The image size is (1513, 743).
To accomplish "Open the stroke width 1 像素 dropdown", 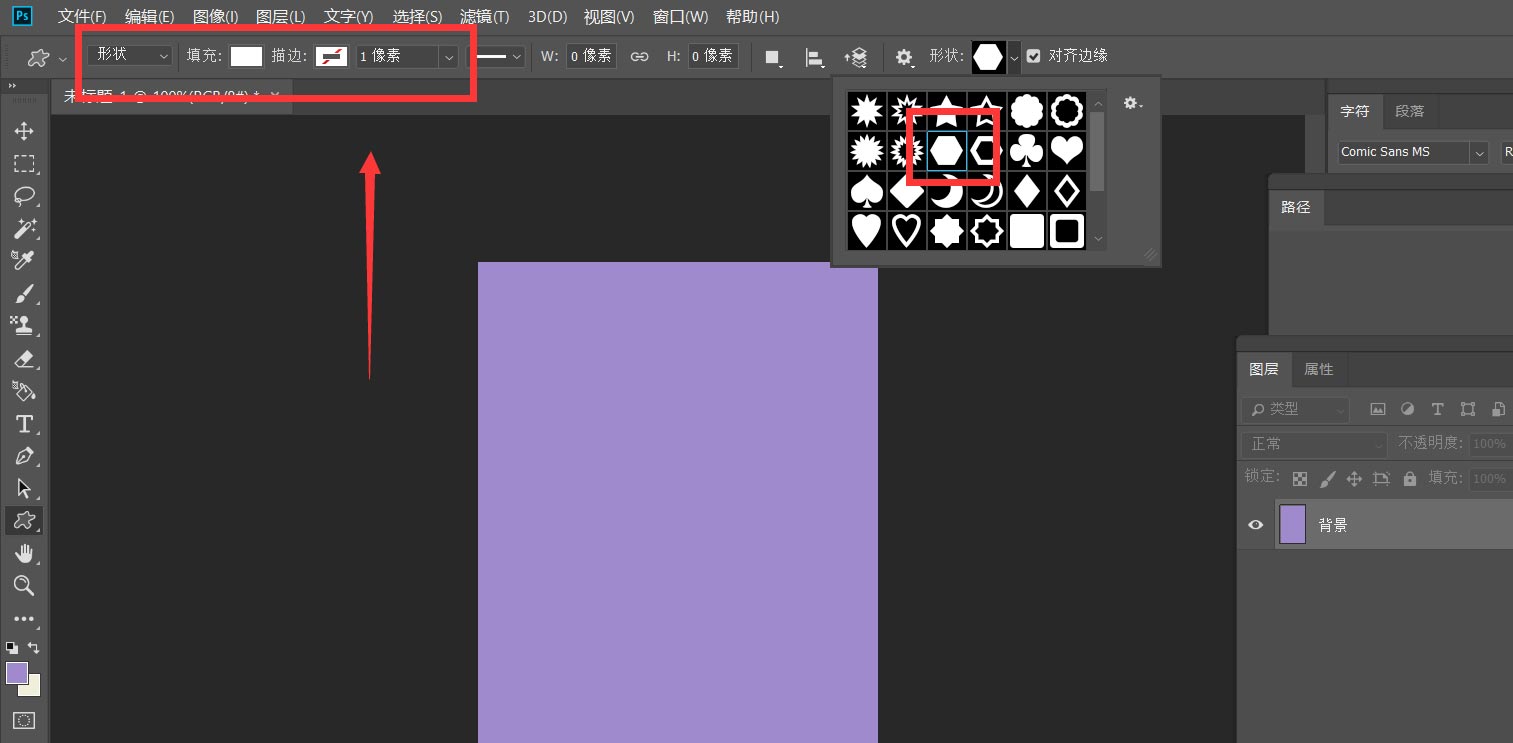I will [x=449, y=57].
